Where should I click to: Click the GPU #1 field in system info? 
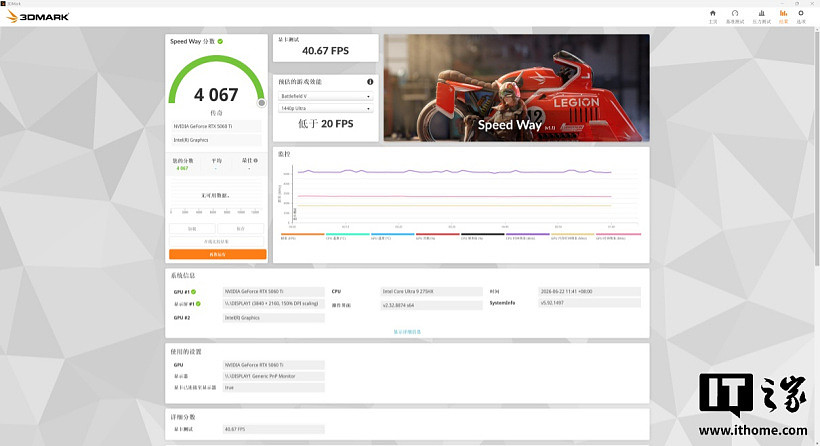[274, 291]
